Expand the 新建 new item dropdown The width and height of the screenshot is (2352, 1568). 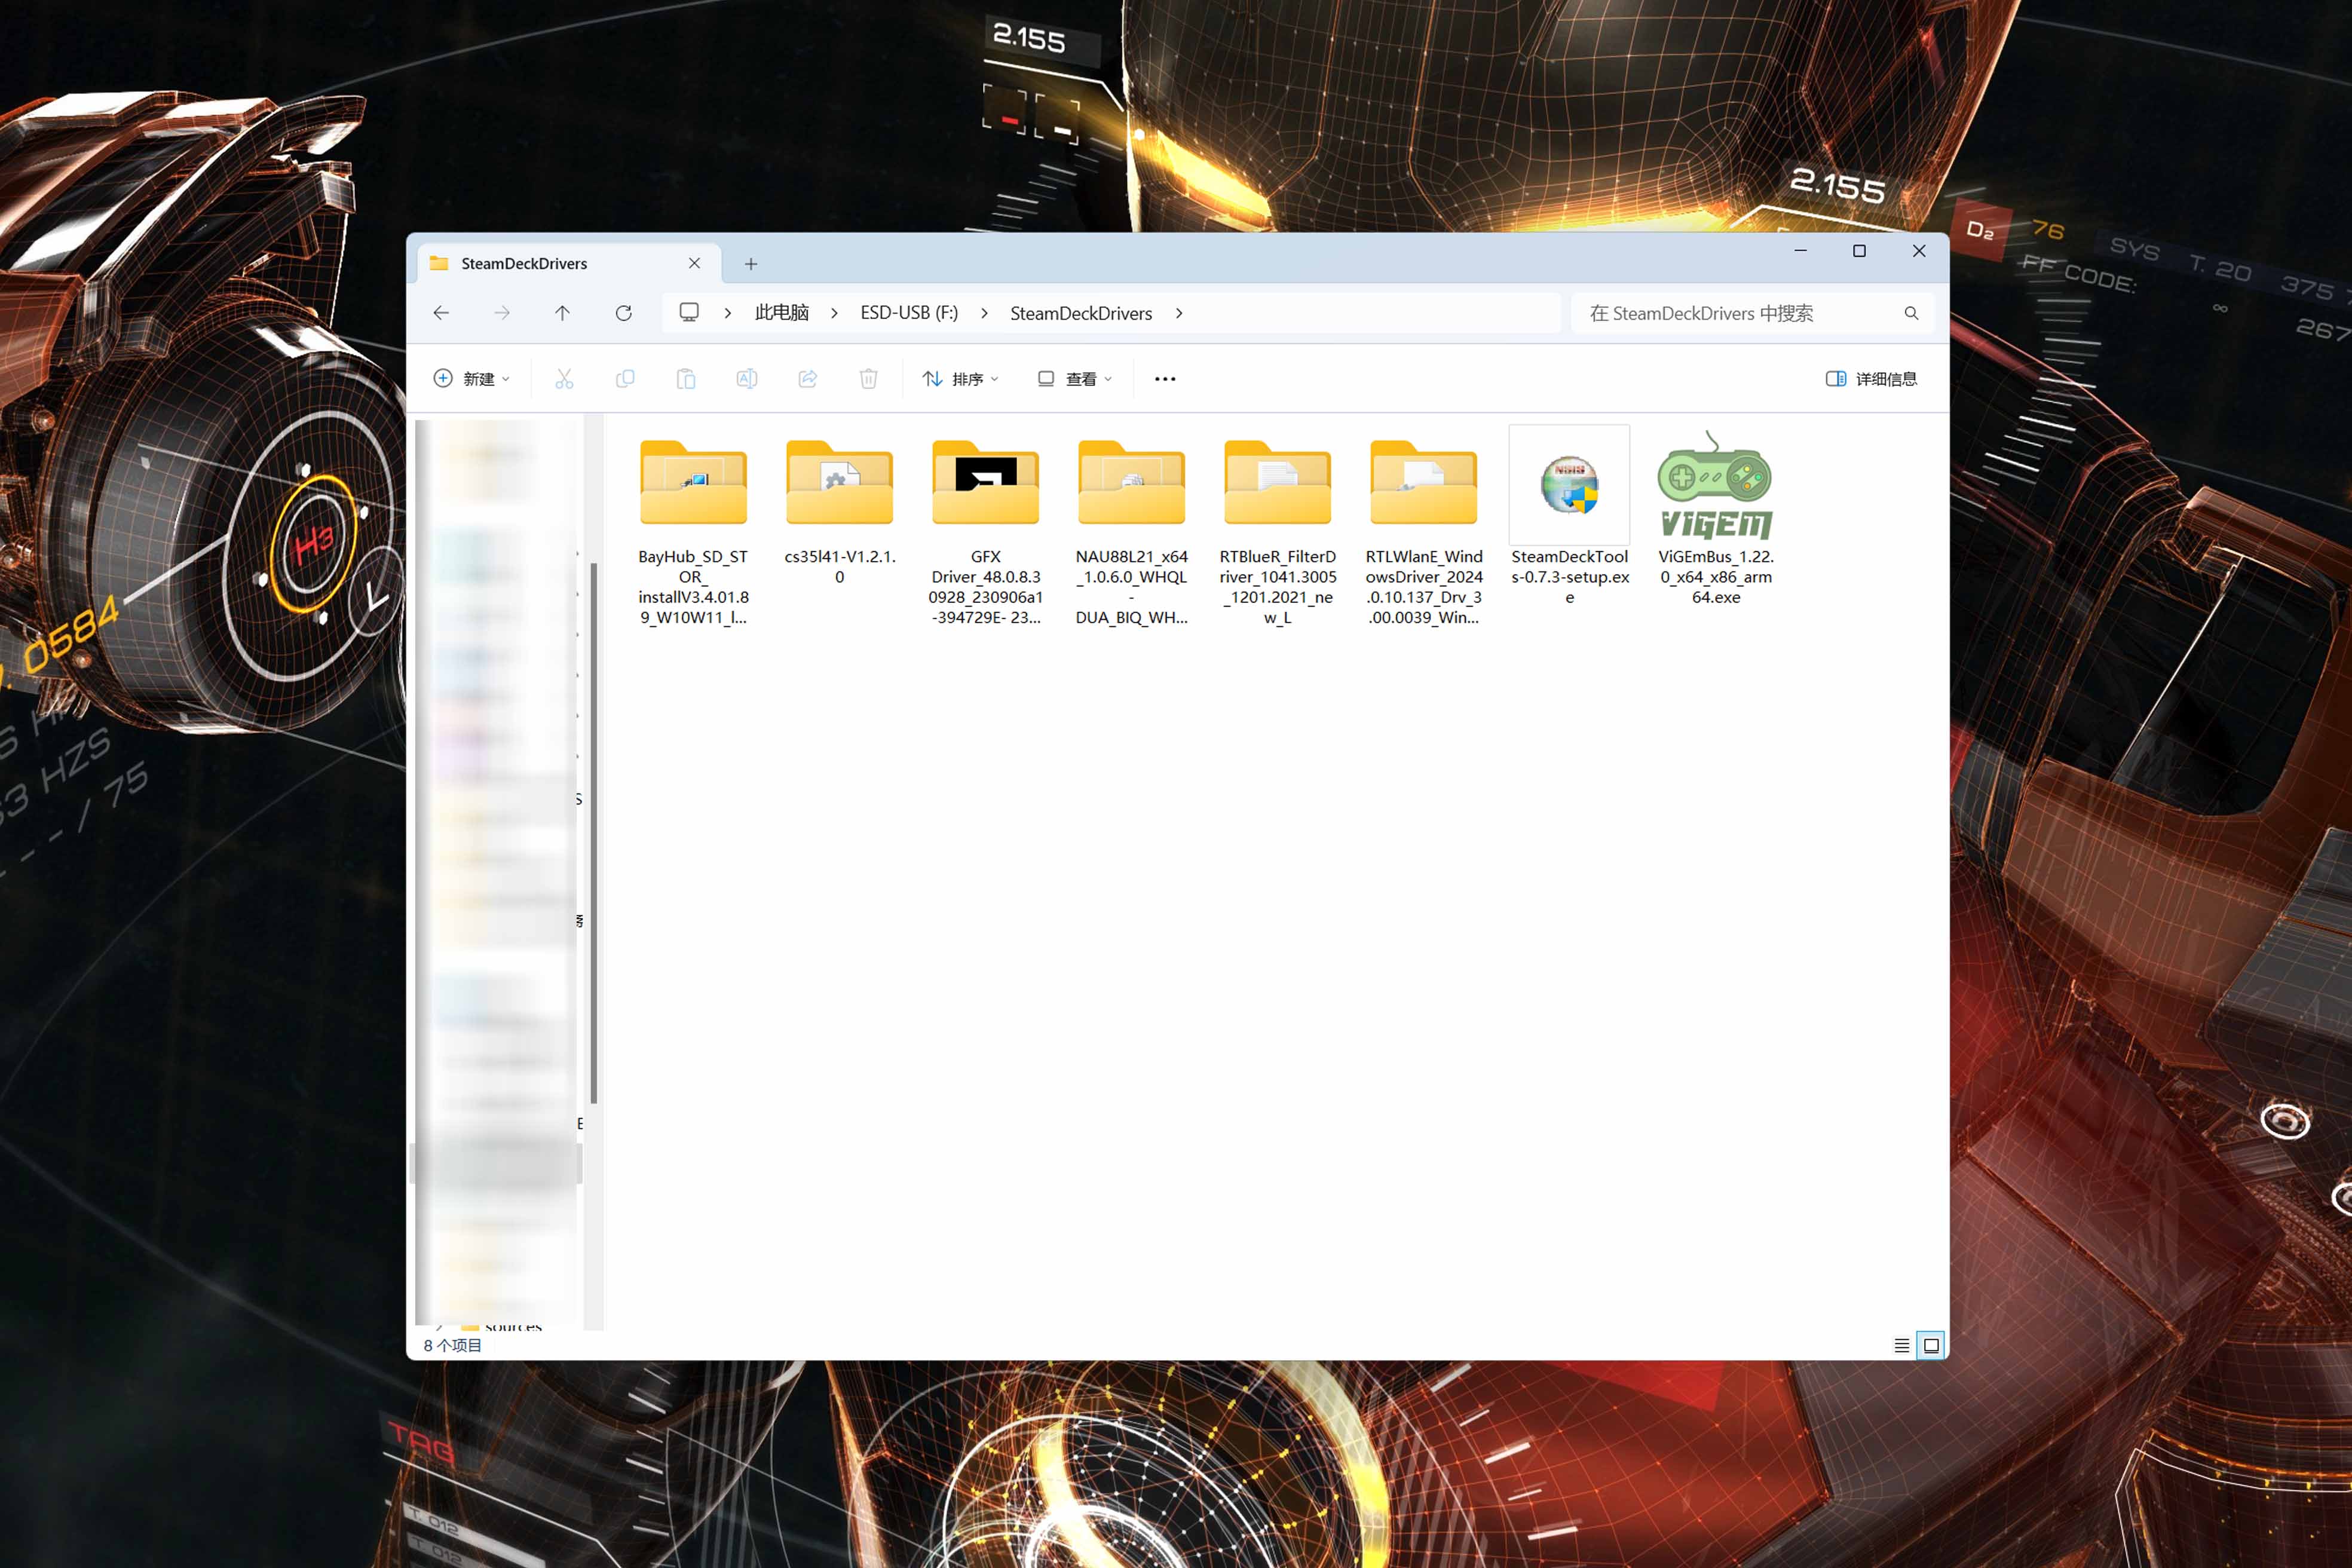[472, 379]
